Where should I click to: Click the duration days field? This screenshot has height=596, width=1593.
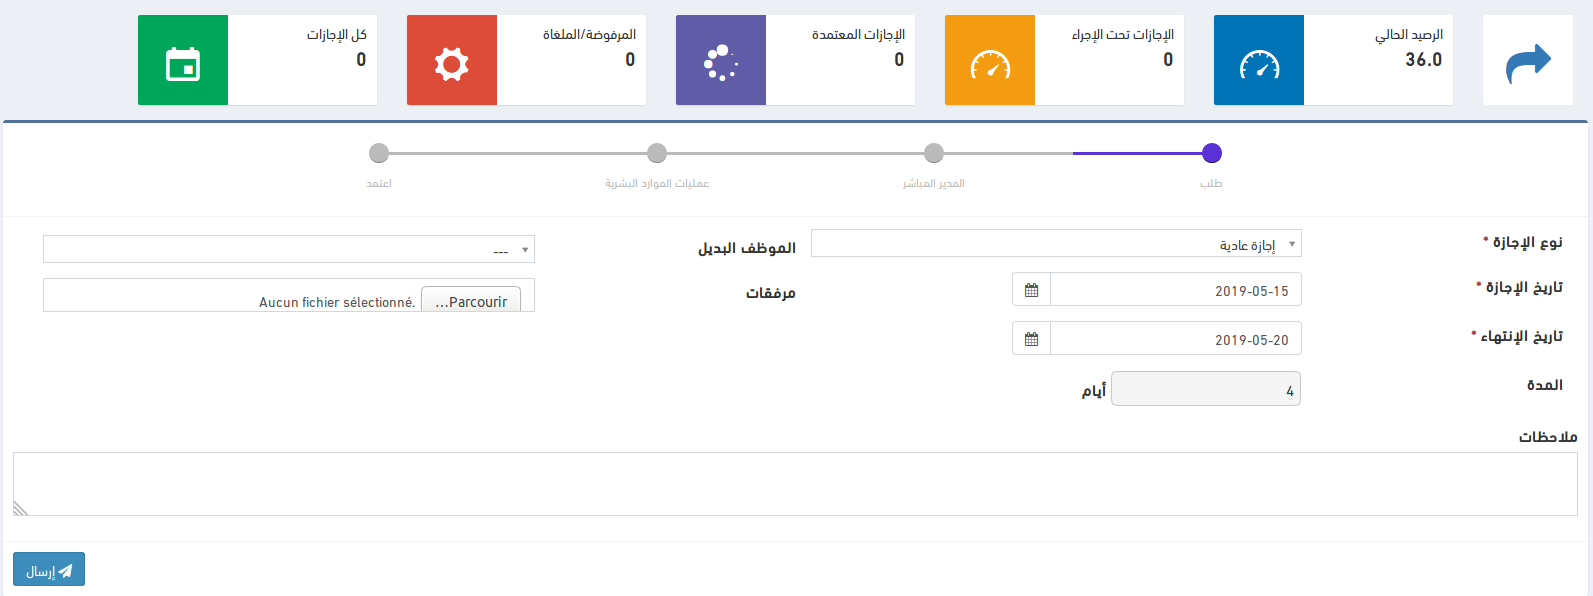tap(1205, 389)
